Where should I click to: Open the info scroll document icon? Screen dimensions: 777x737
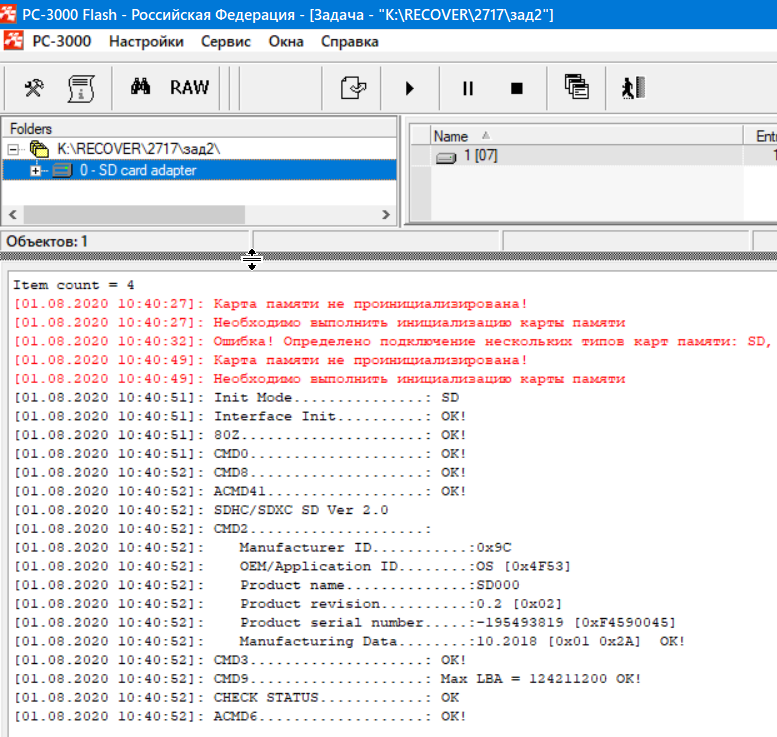tap(81, 89)
